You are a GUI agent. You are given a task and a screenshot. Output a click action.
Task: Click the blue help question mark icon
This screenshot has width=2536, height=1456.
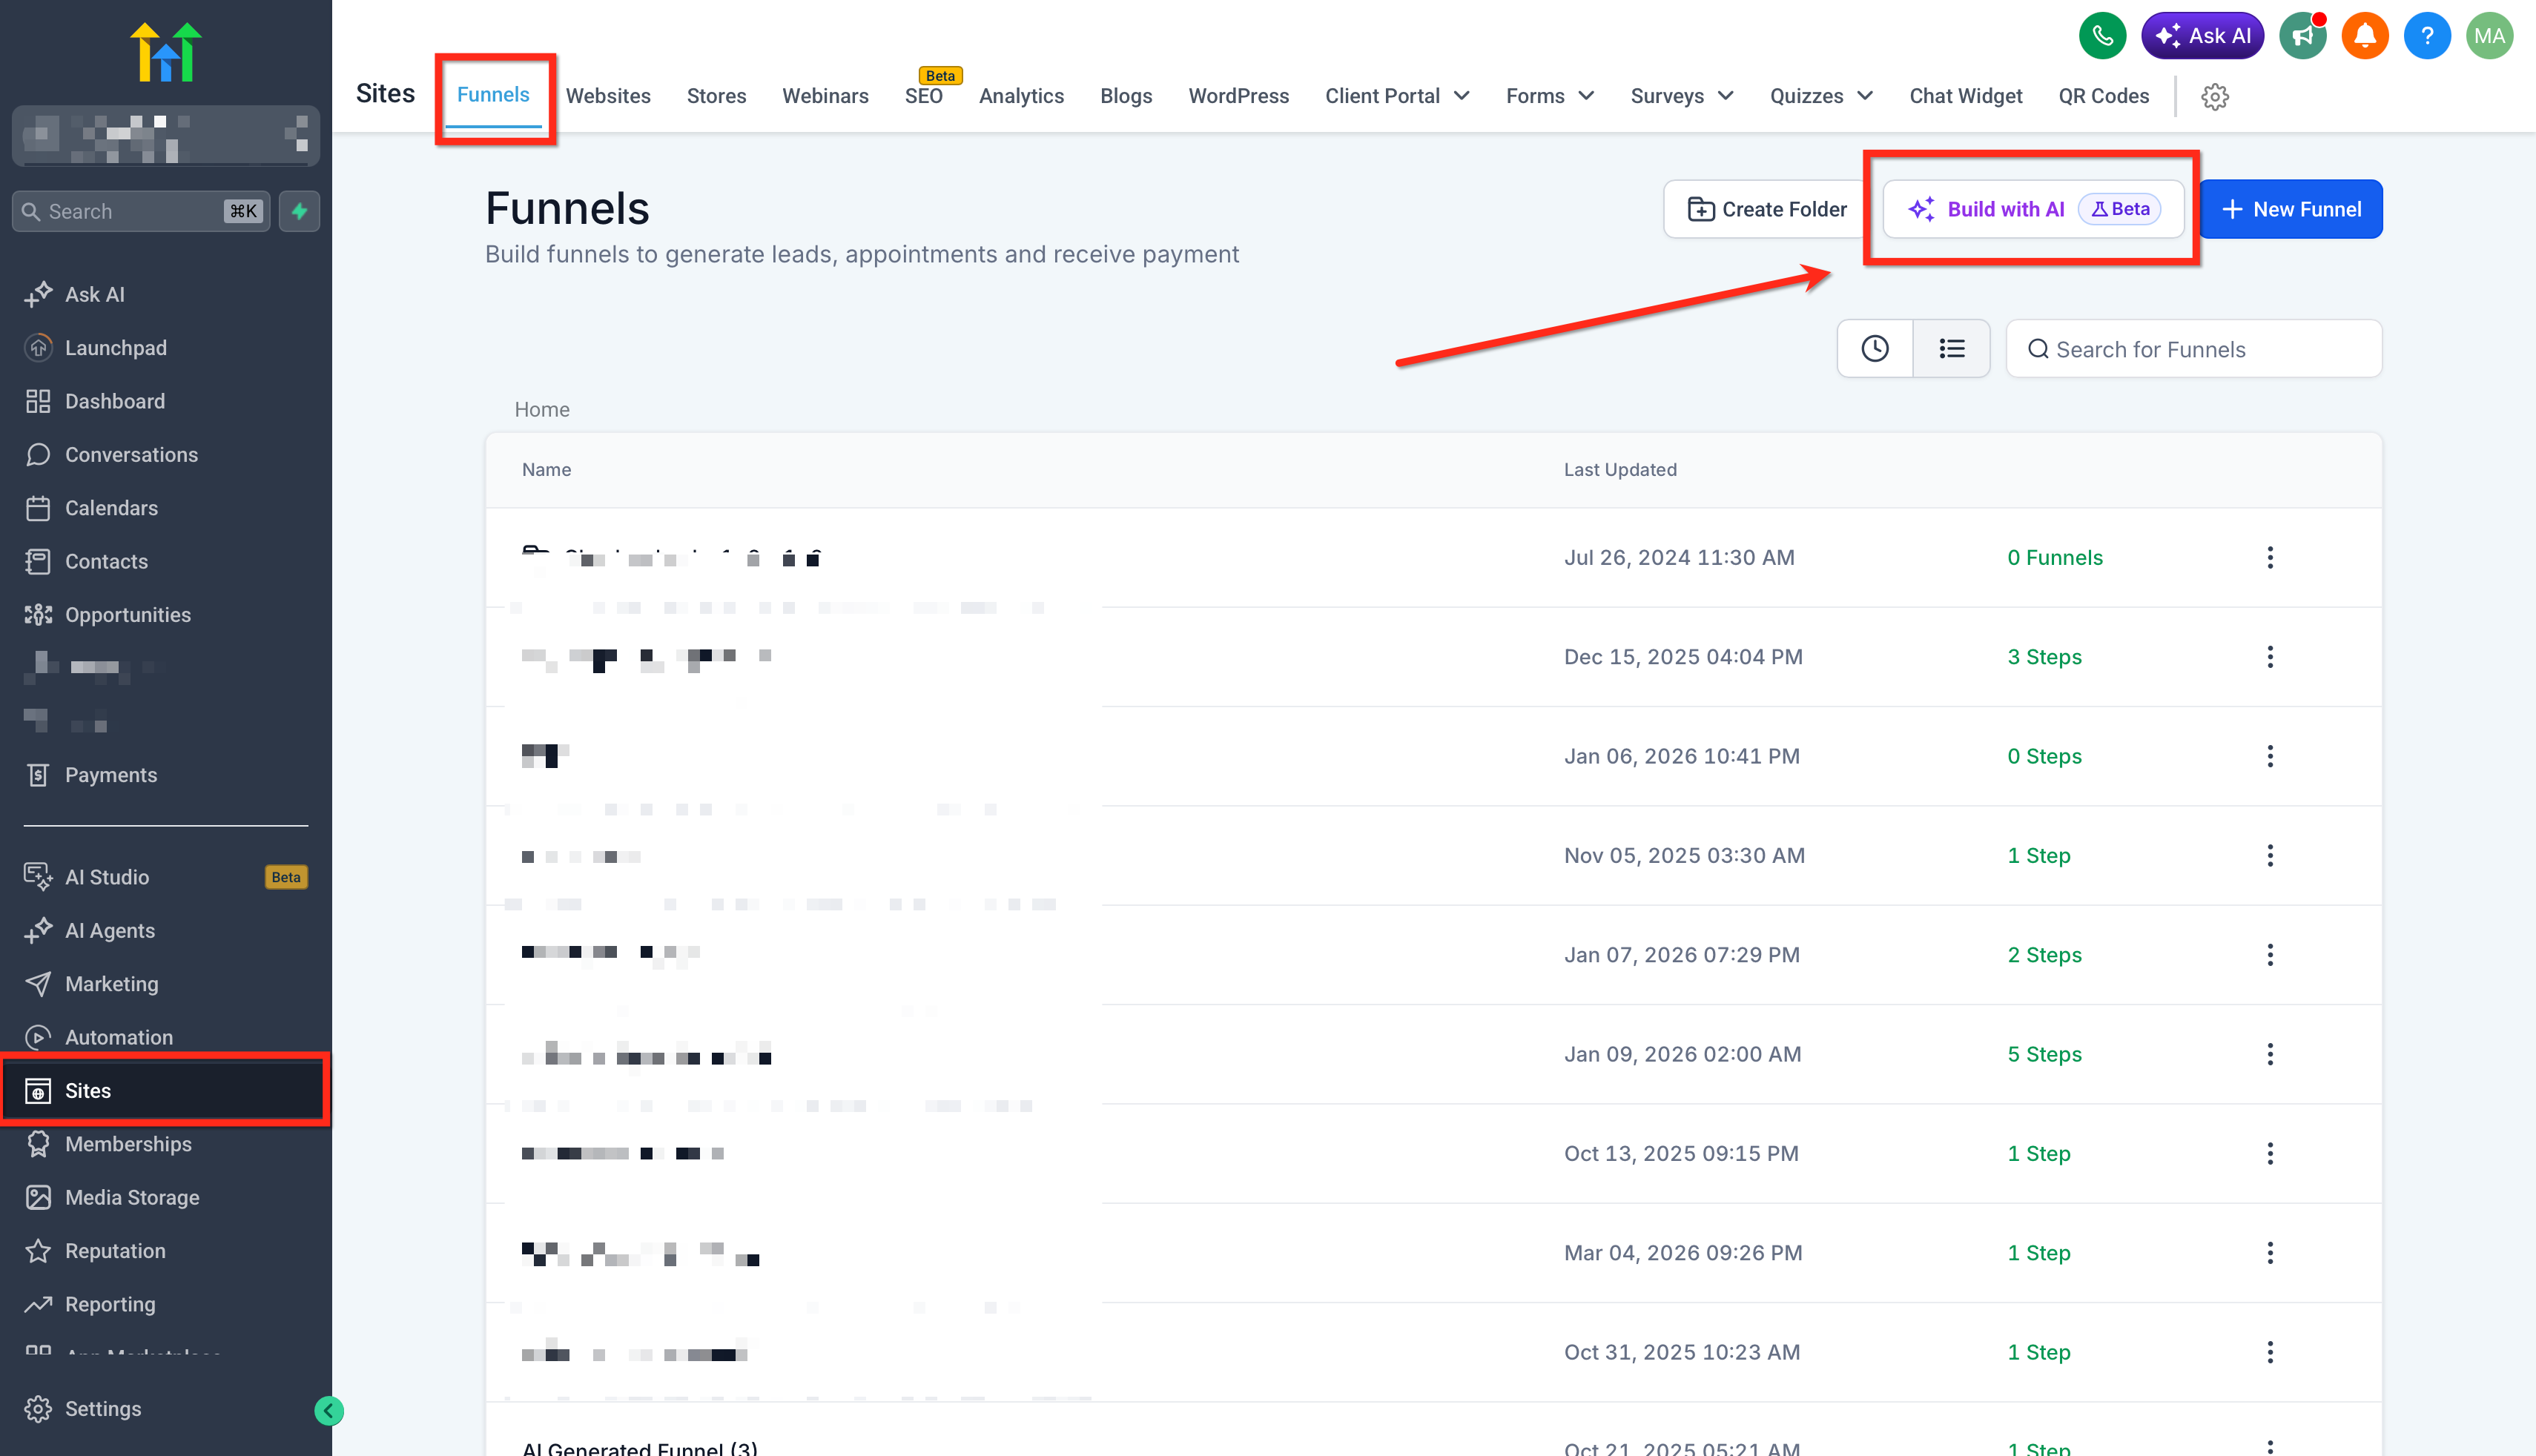pos(2426,36)
